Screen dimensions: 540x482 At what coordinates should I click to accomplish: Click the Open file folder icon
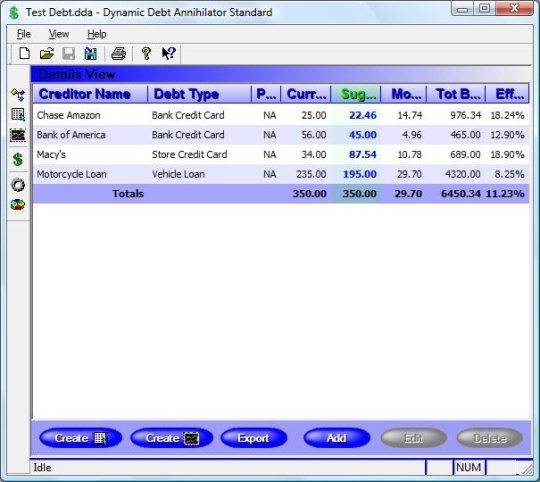tap(46, 54)
